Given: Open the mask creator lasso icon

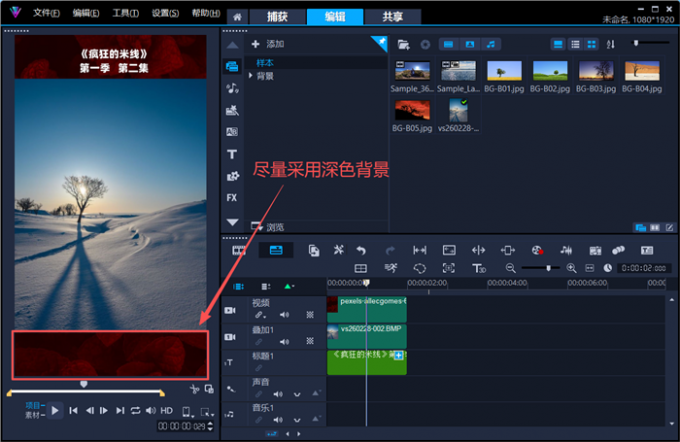Looking at the screenshot, I should [x=419, y=268].
